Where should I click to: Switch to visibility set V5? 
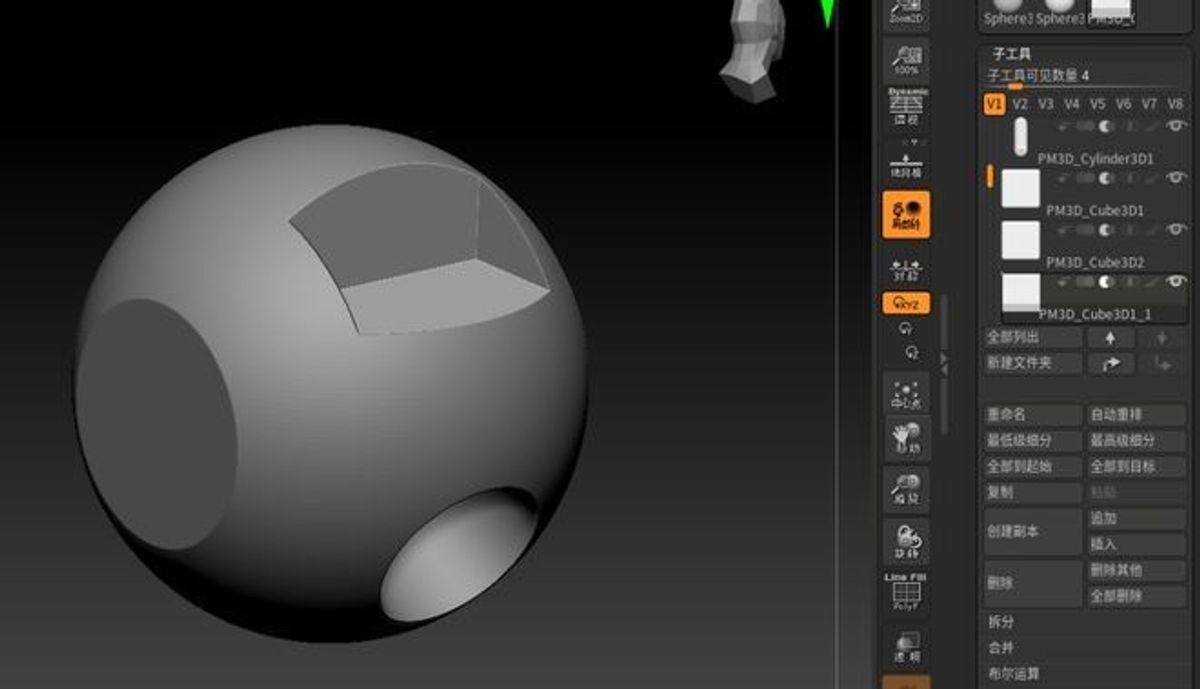(x=1098, y=103)
